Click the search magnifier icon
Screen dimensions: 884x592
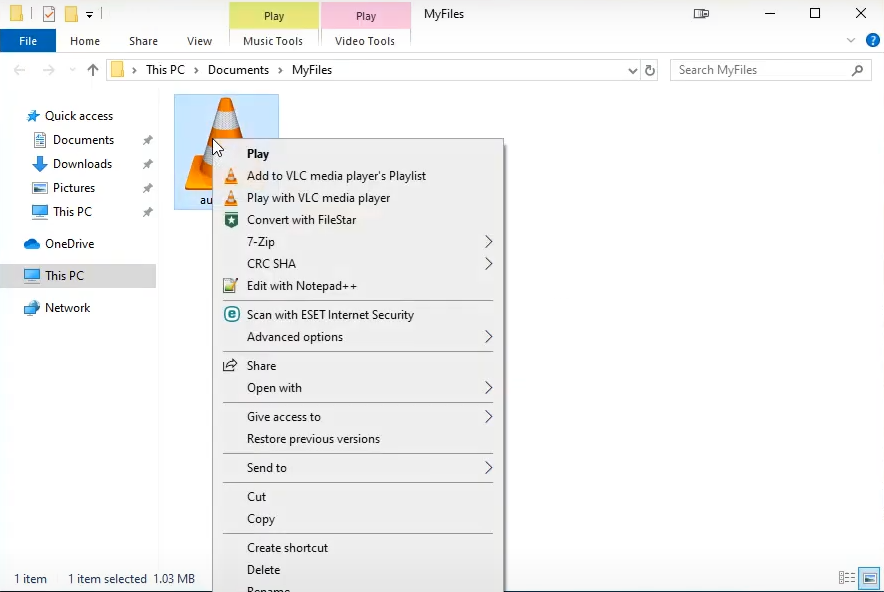pyautogui.click(x=858, y=70)
